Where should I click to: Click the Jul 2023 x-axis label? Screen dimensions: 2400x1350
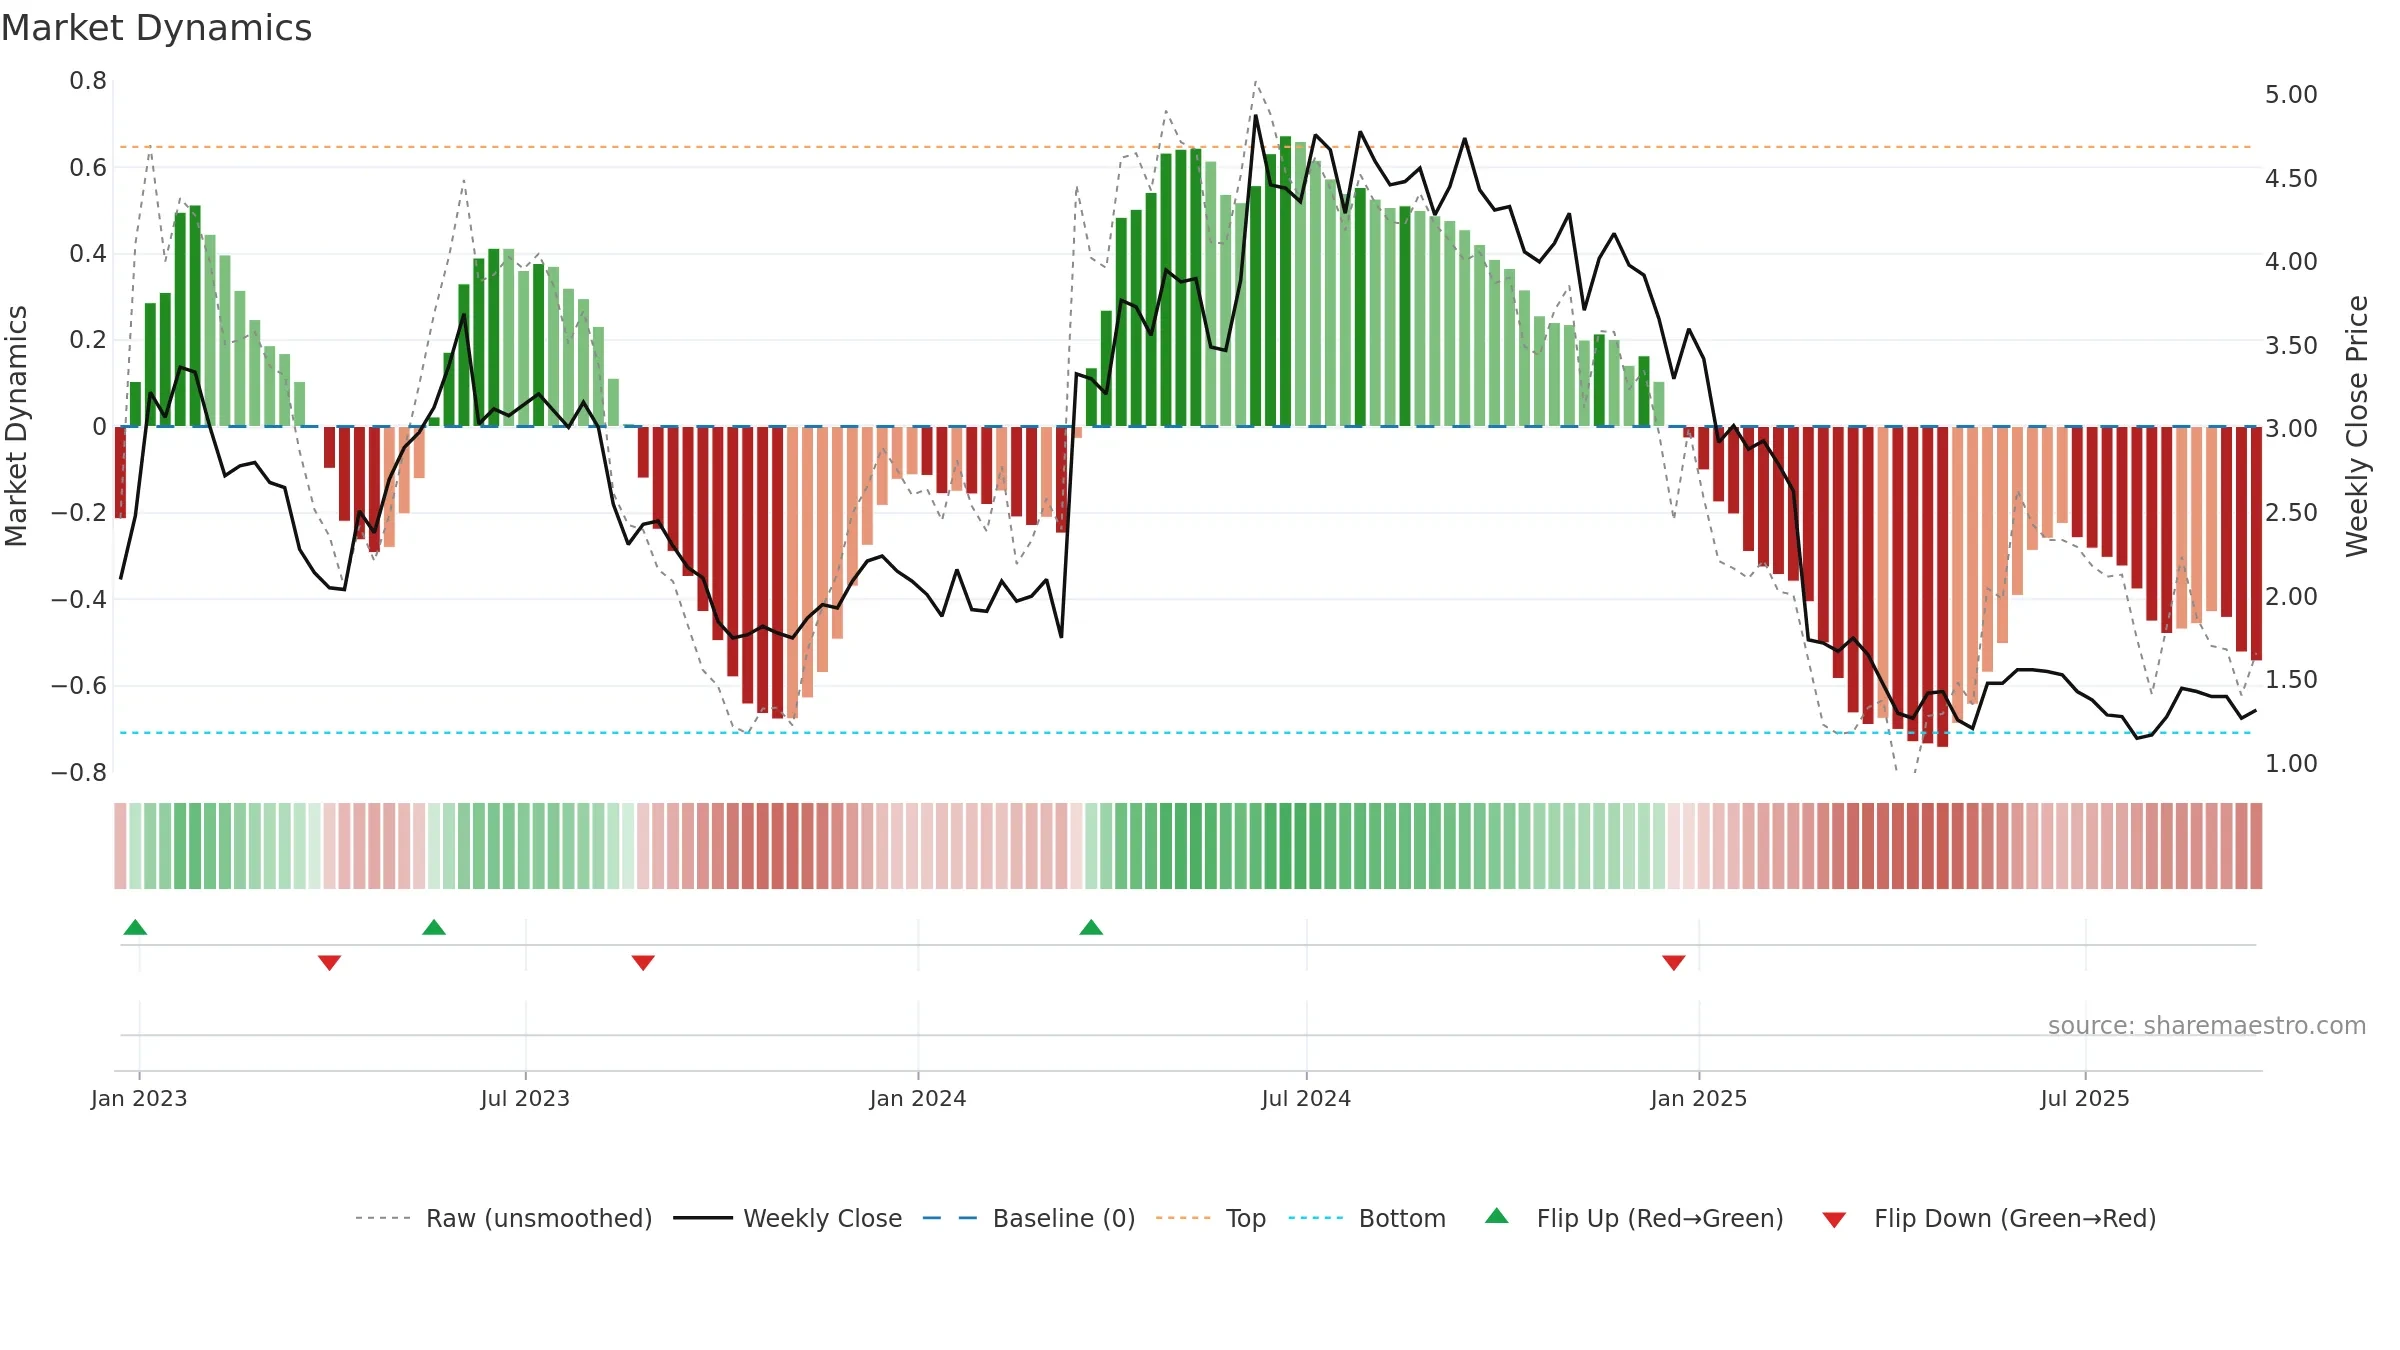tap(525, 1099)
